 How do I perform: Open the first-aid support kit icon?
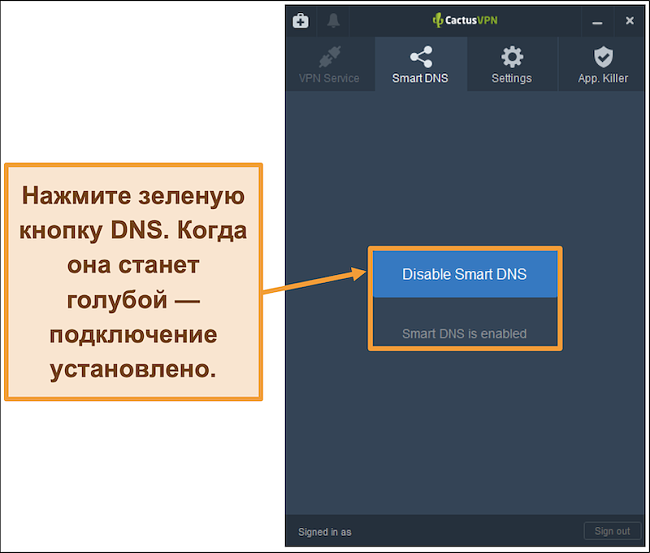coord(301,20)
